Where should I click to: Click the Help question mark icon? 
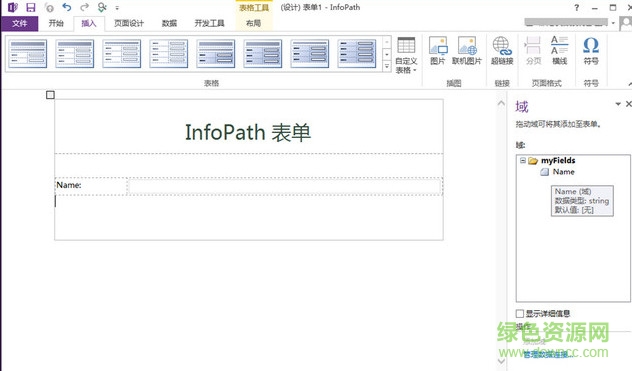tap(577, 8)
